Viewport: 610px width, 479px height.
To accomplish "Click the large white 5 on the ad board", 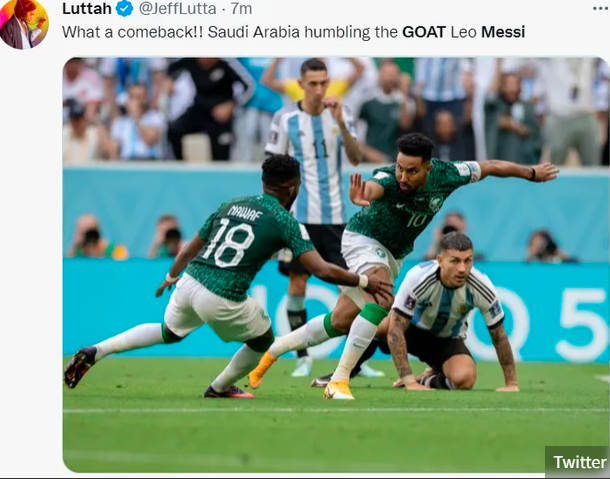I will pyautogui.click(x=582, y=326).
